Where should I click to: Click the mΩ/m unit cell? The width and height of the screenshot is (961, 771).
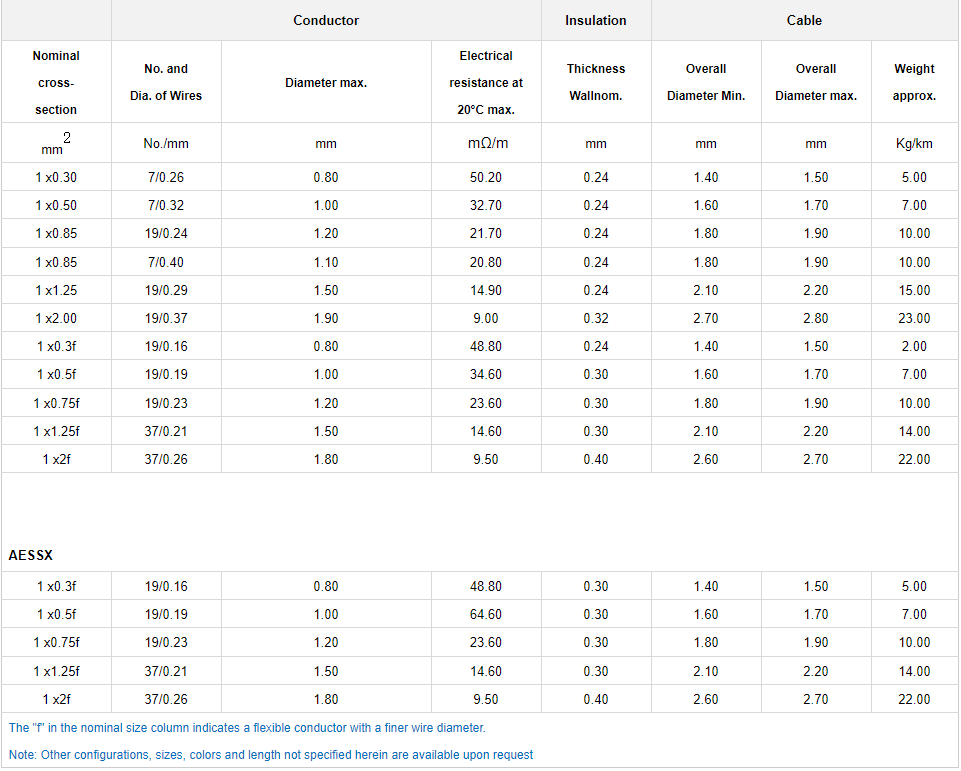(x=486, y=143)
